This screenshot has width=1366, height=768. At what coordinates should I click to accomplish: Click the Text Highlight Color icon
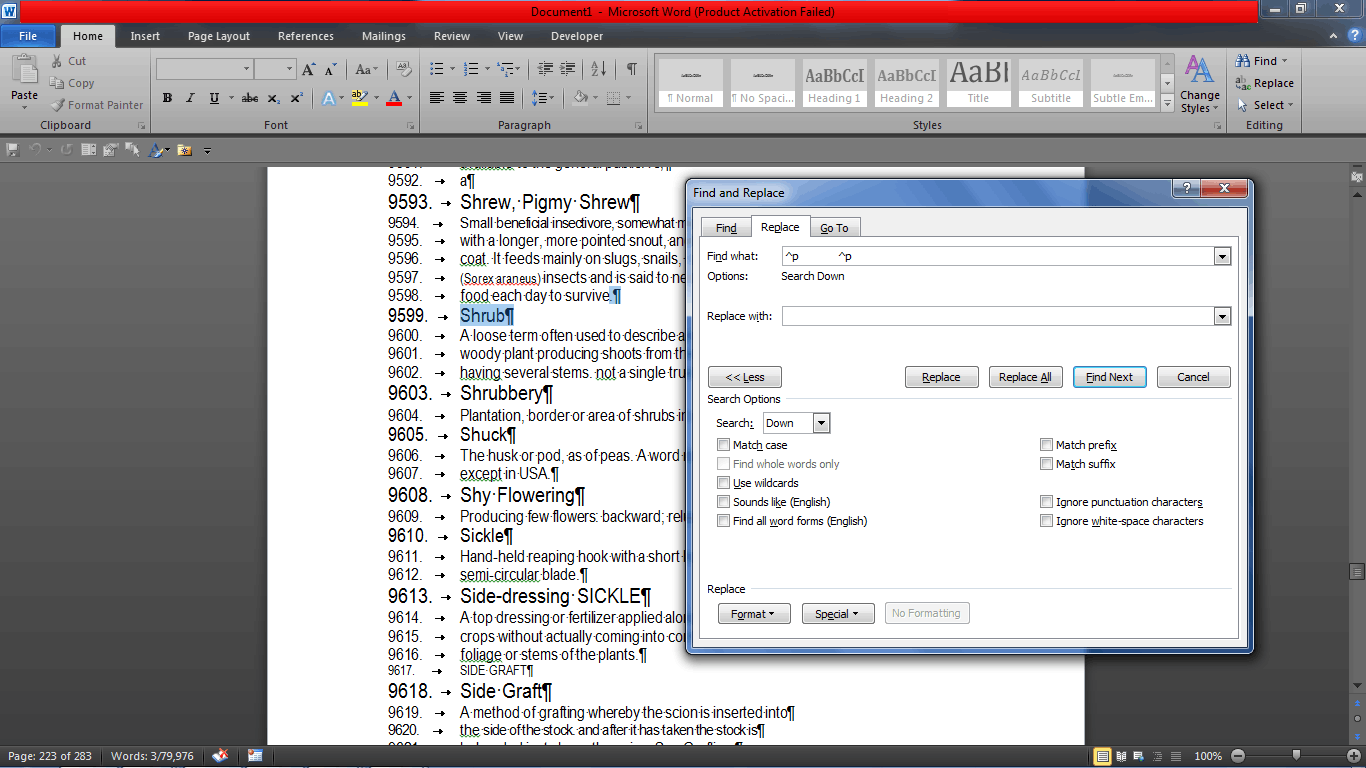[x=358, y=98]
